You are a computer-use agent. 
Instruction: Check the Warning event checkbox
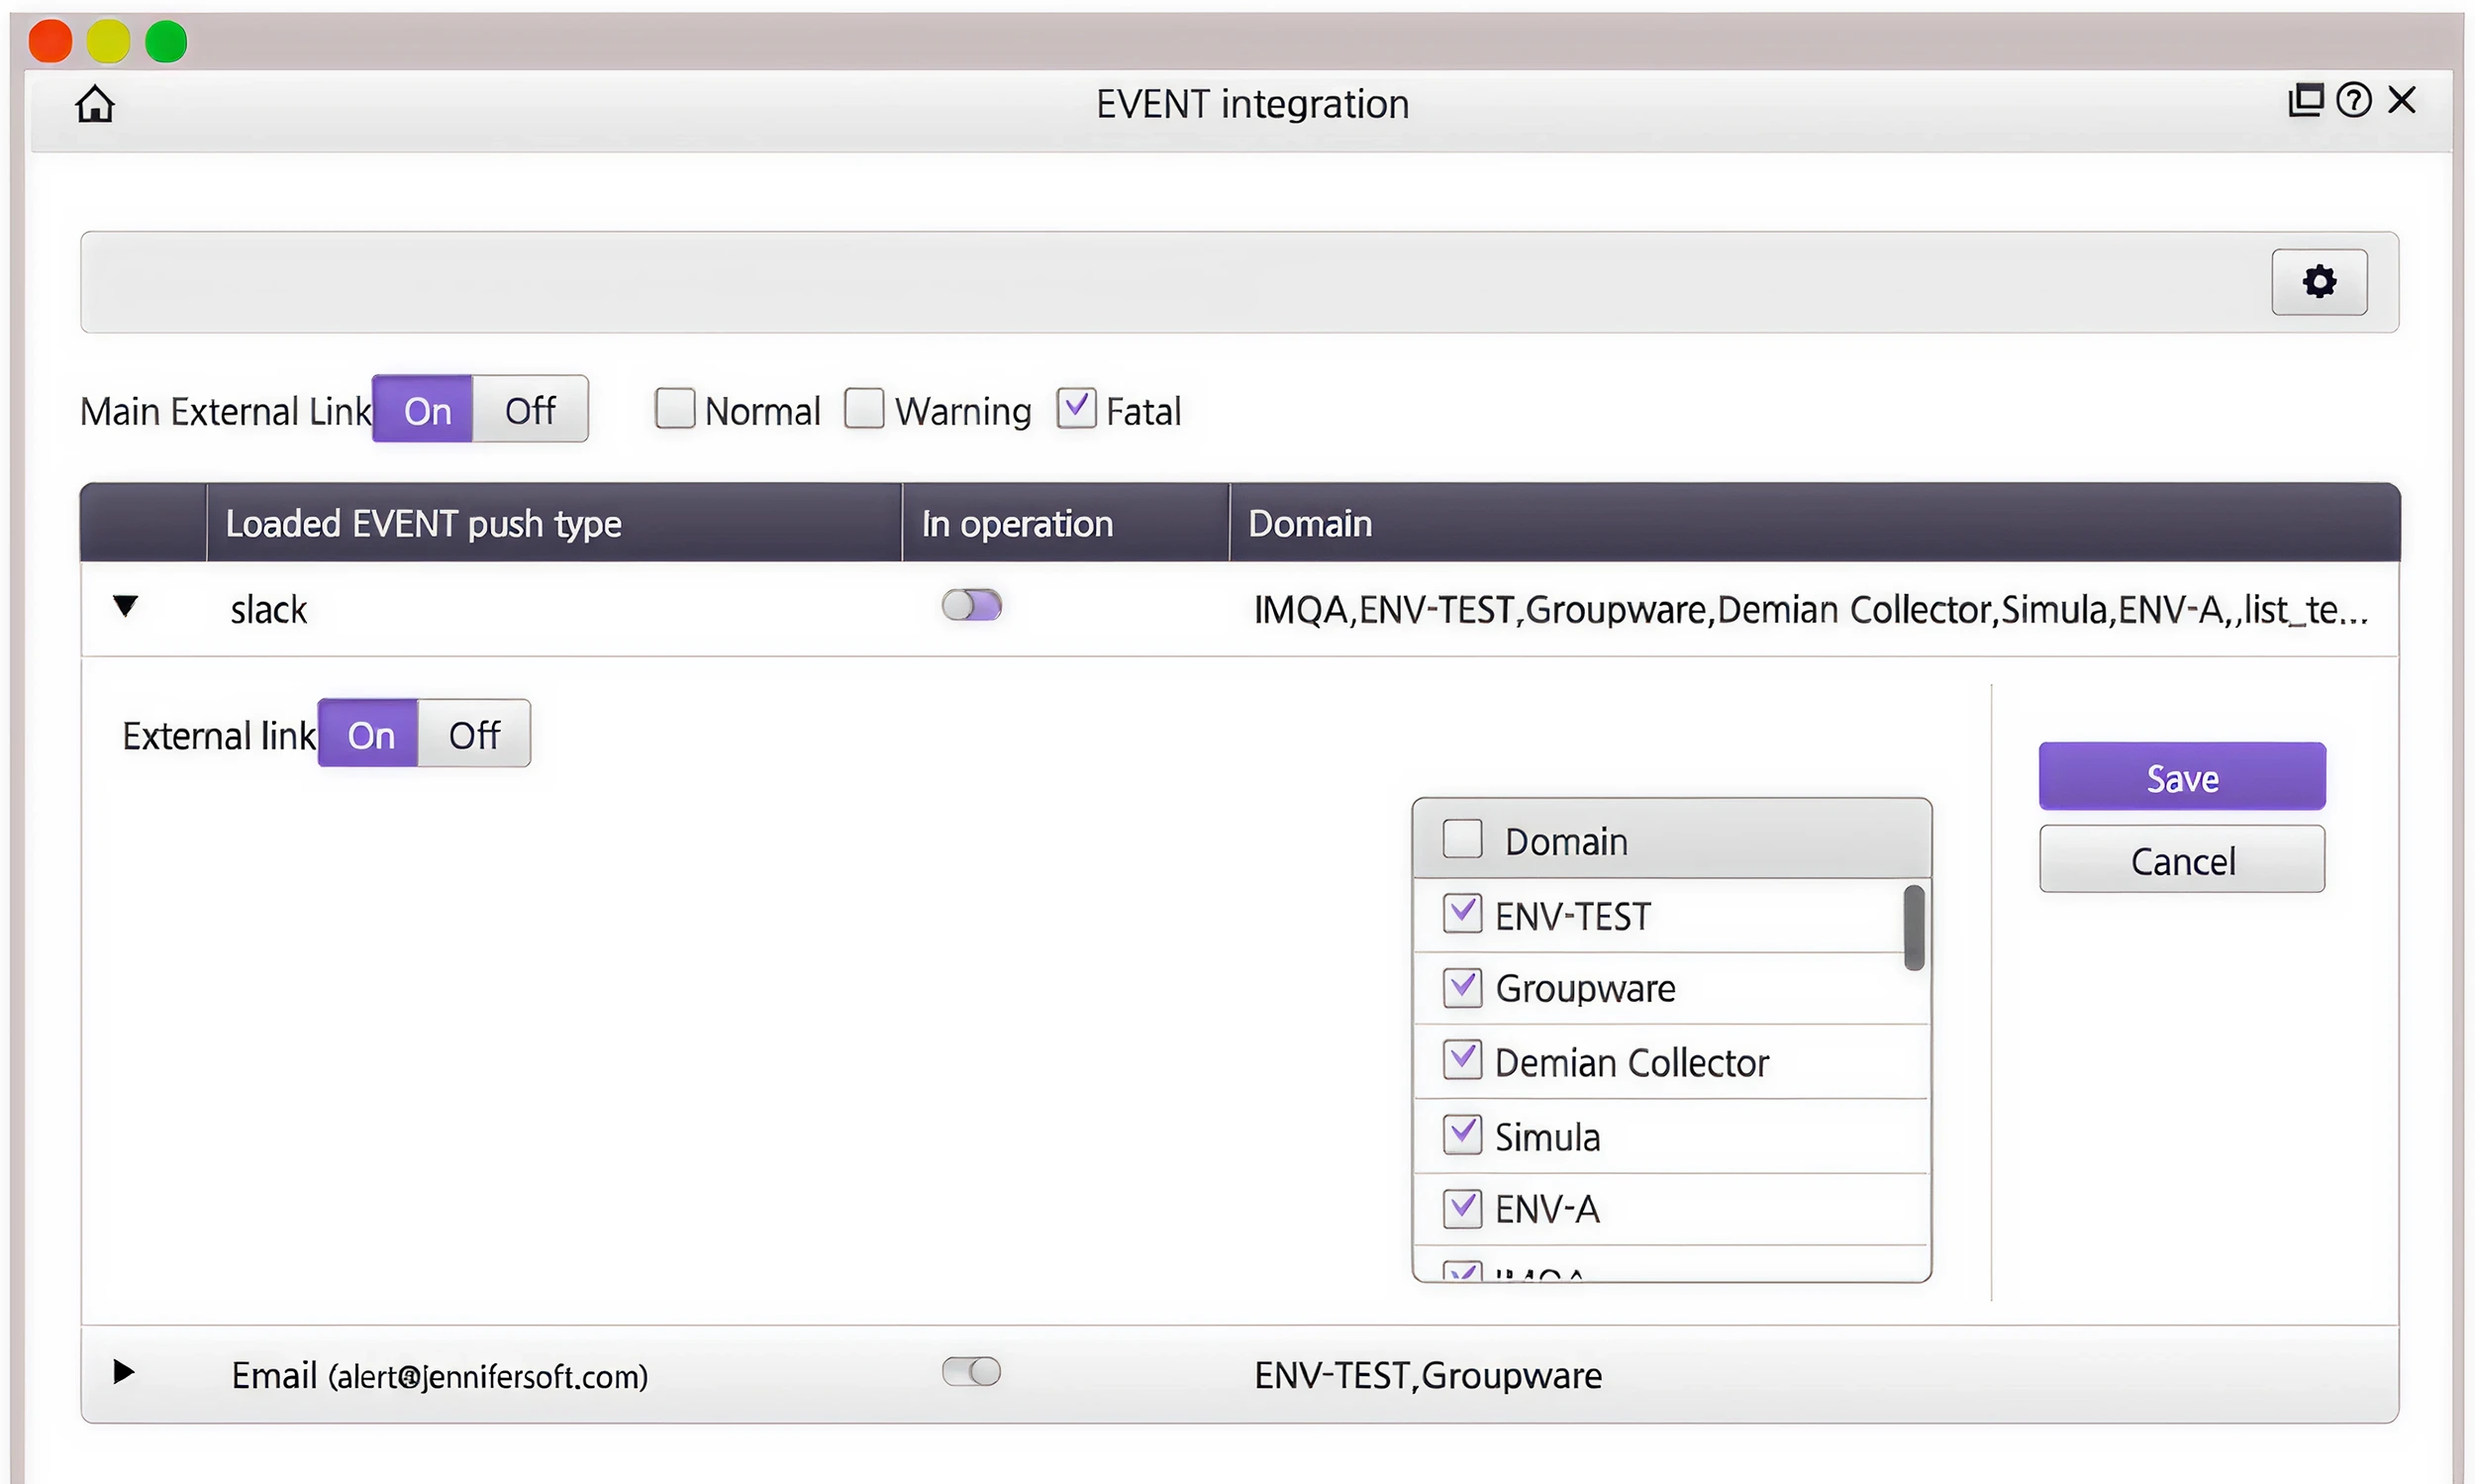[864, 409]
